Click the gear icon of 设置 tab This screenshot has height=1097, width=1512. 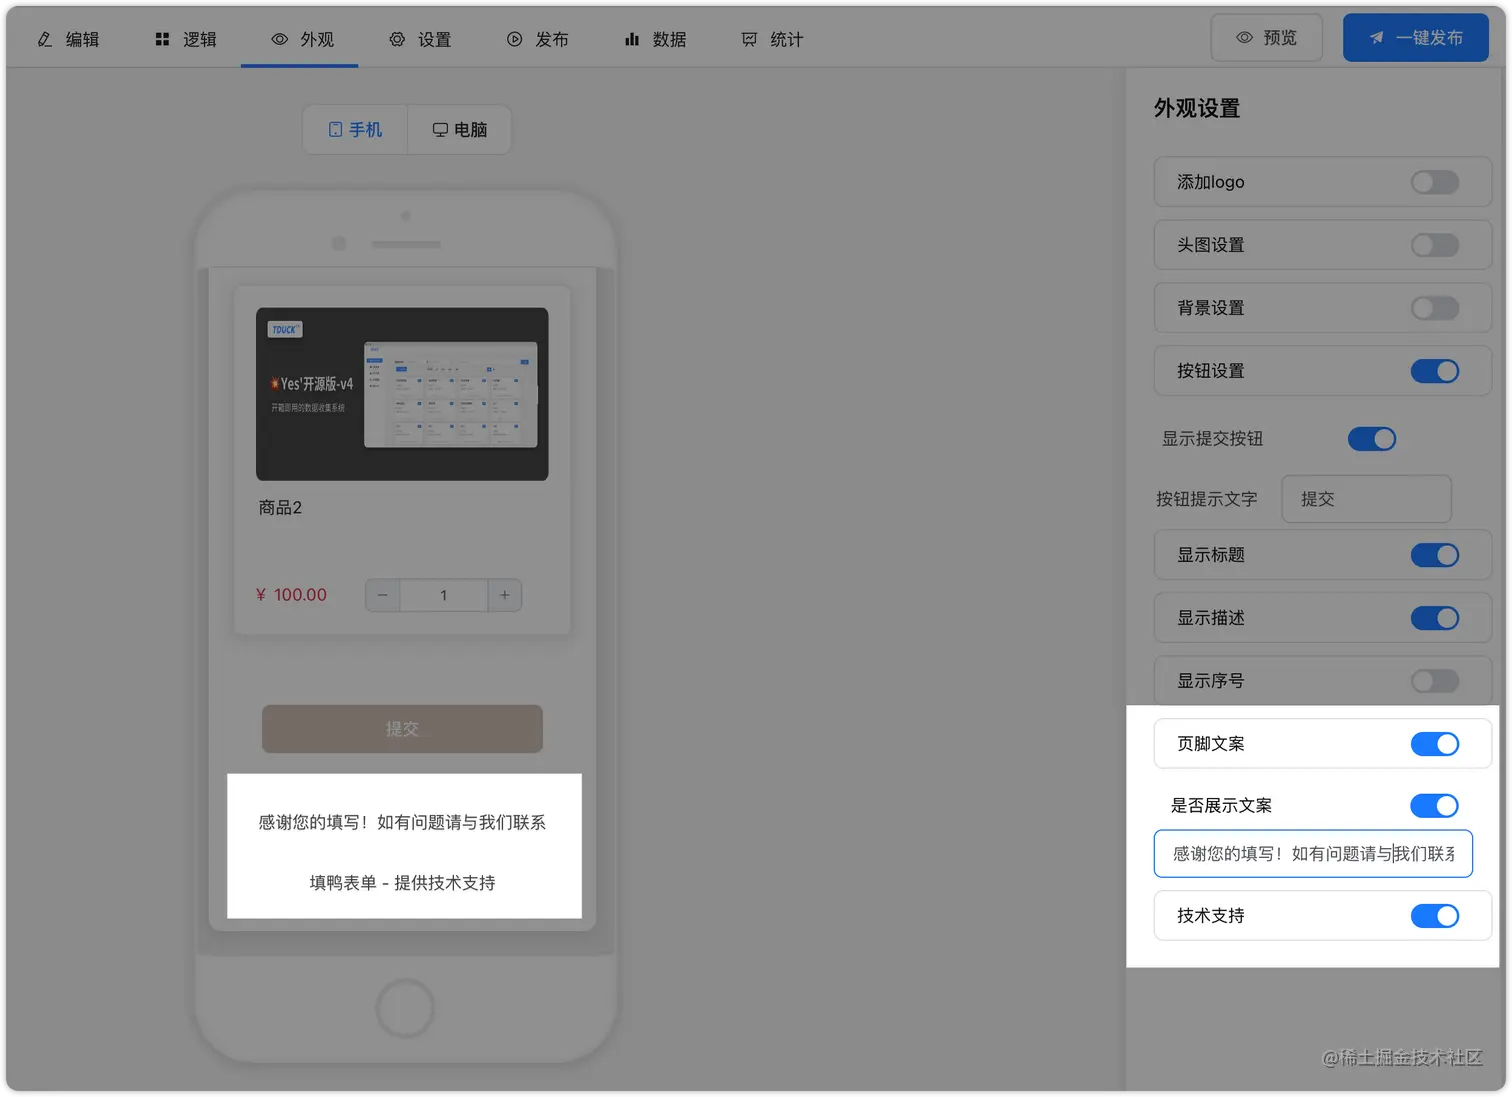click(x=397, y=39)
